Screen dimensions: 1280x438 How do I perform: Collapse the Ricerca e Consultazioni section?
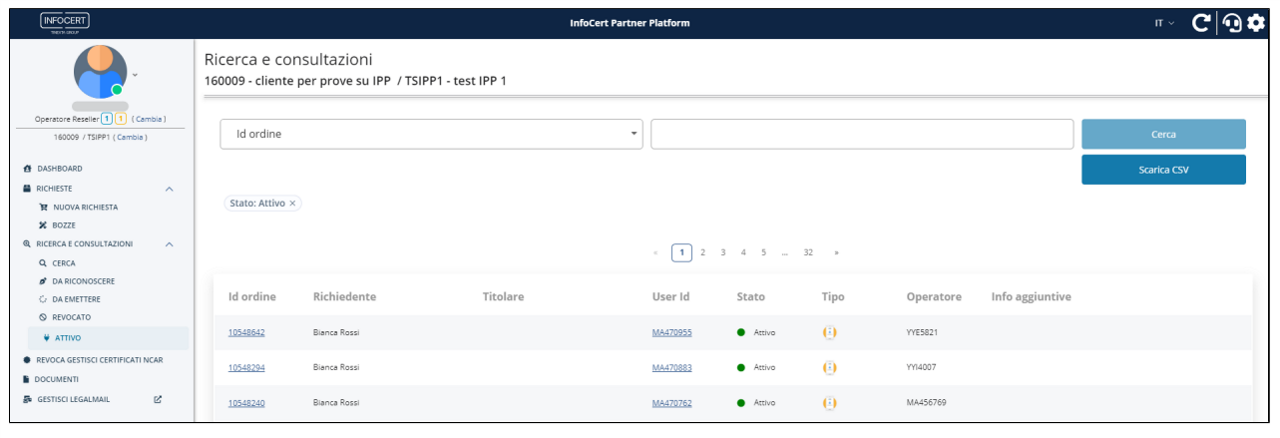tap(169, 244)
